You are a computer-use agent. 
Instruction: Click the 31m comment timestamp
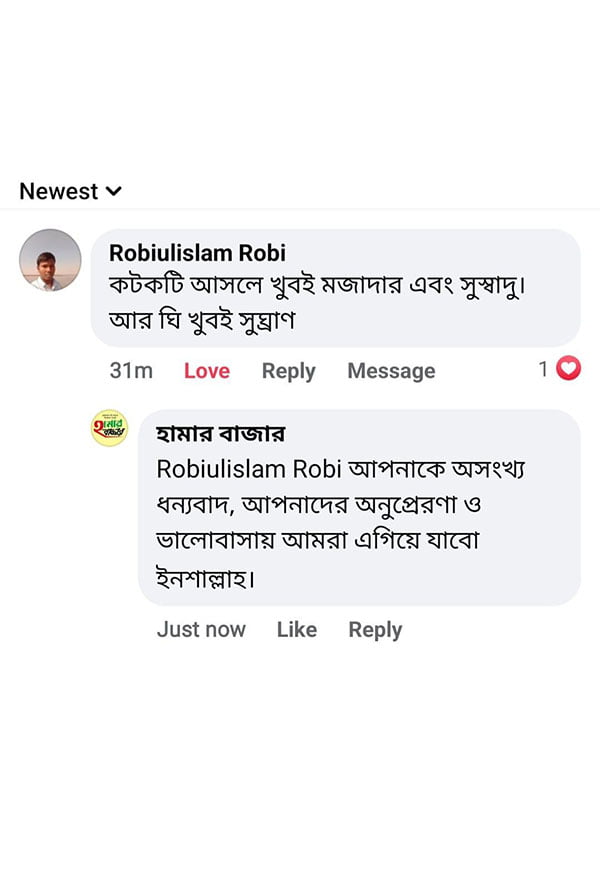[x=131, y=371]
